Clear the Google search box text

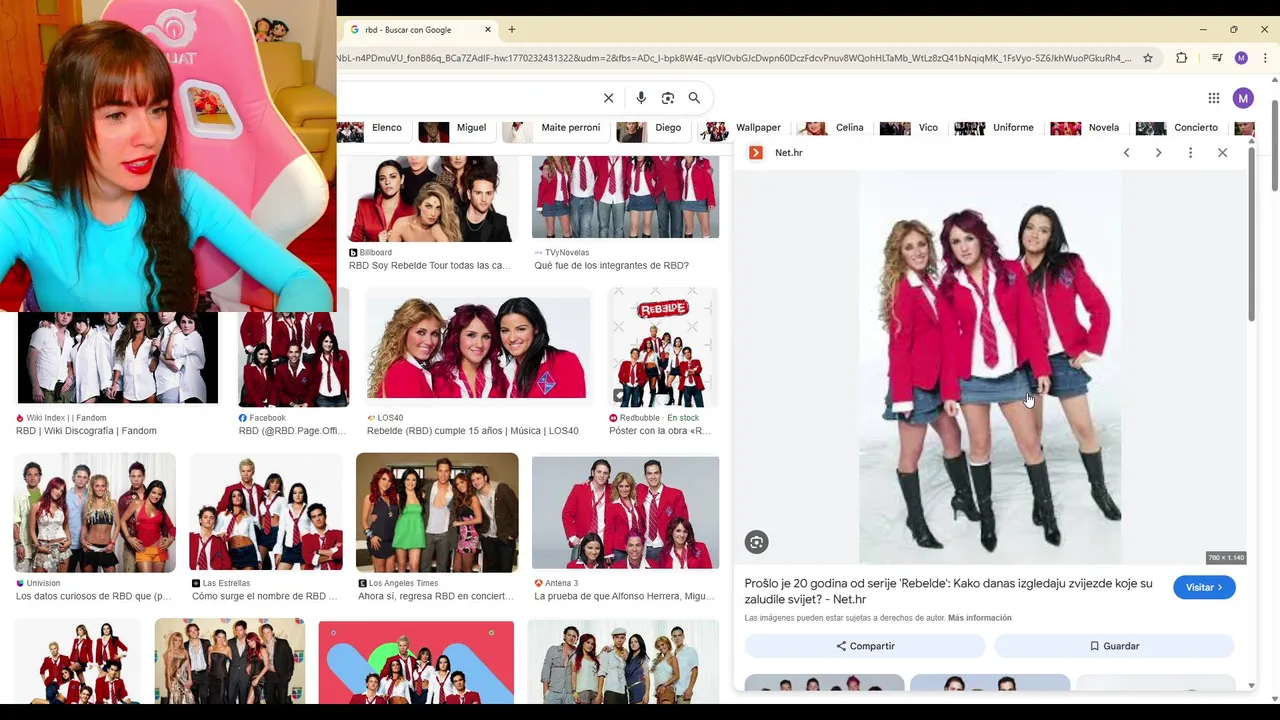click(x=608, y=98)
